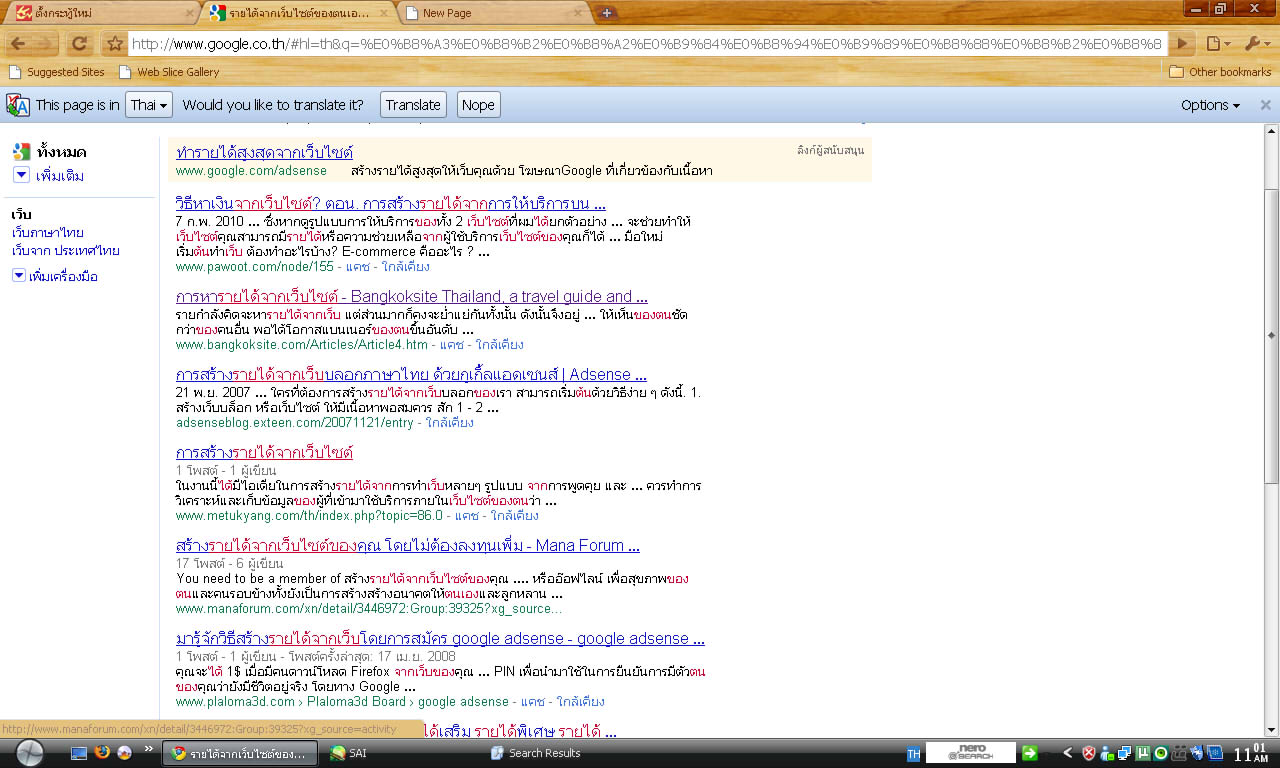Reload the current page
The image size is (1280, 768).
tap(79, 44)
